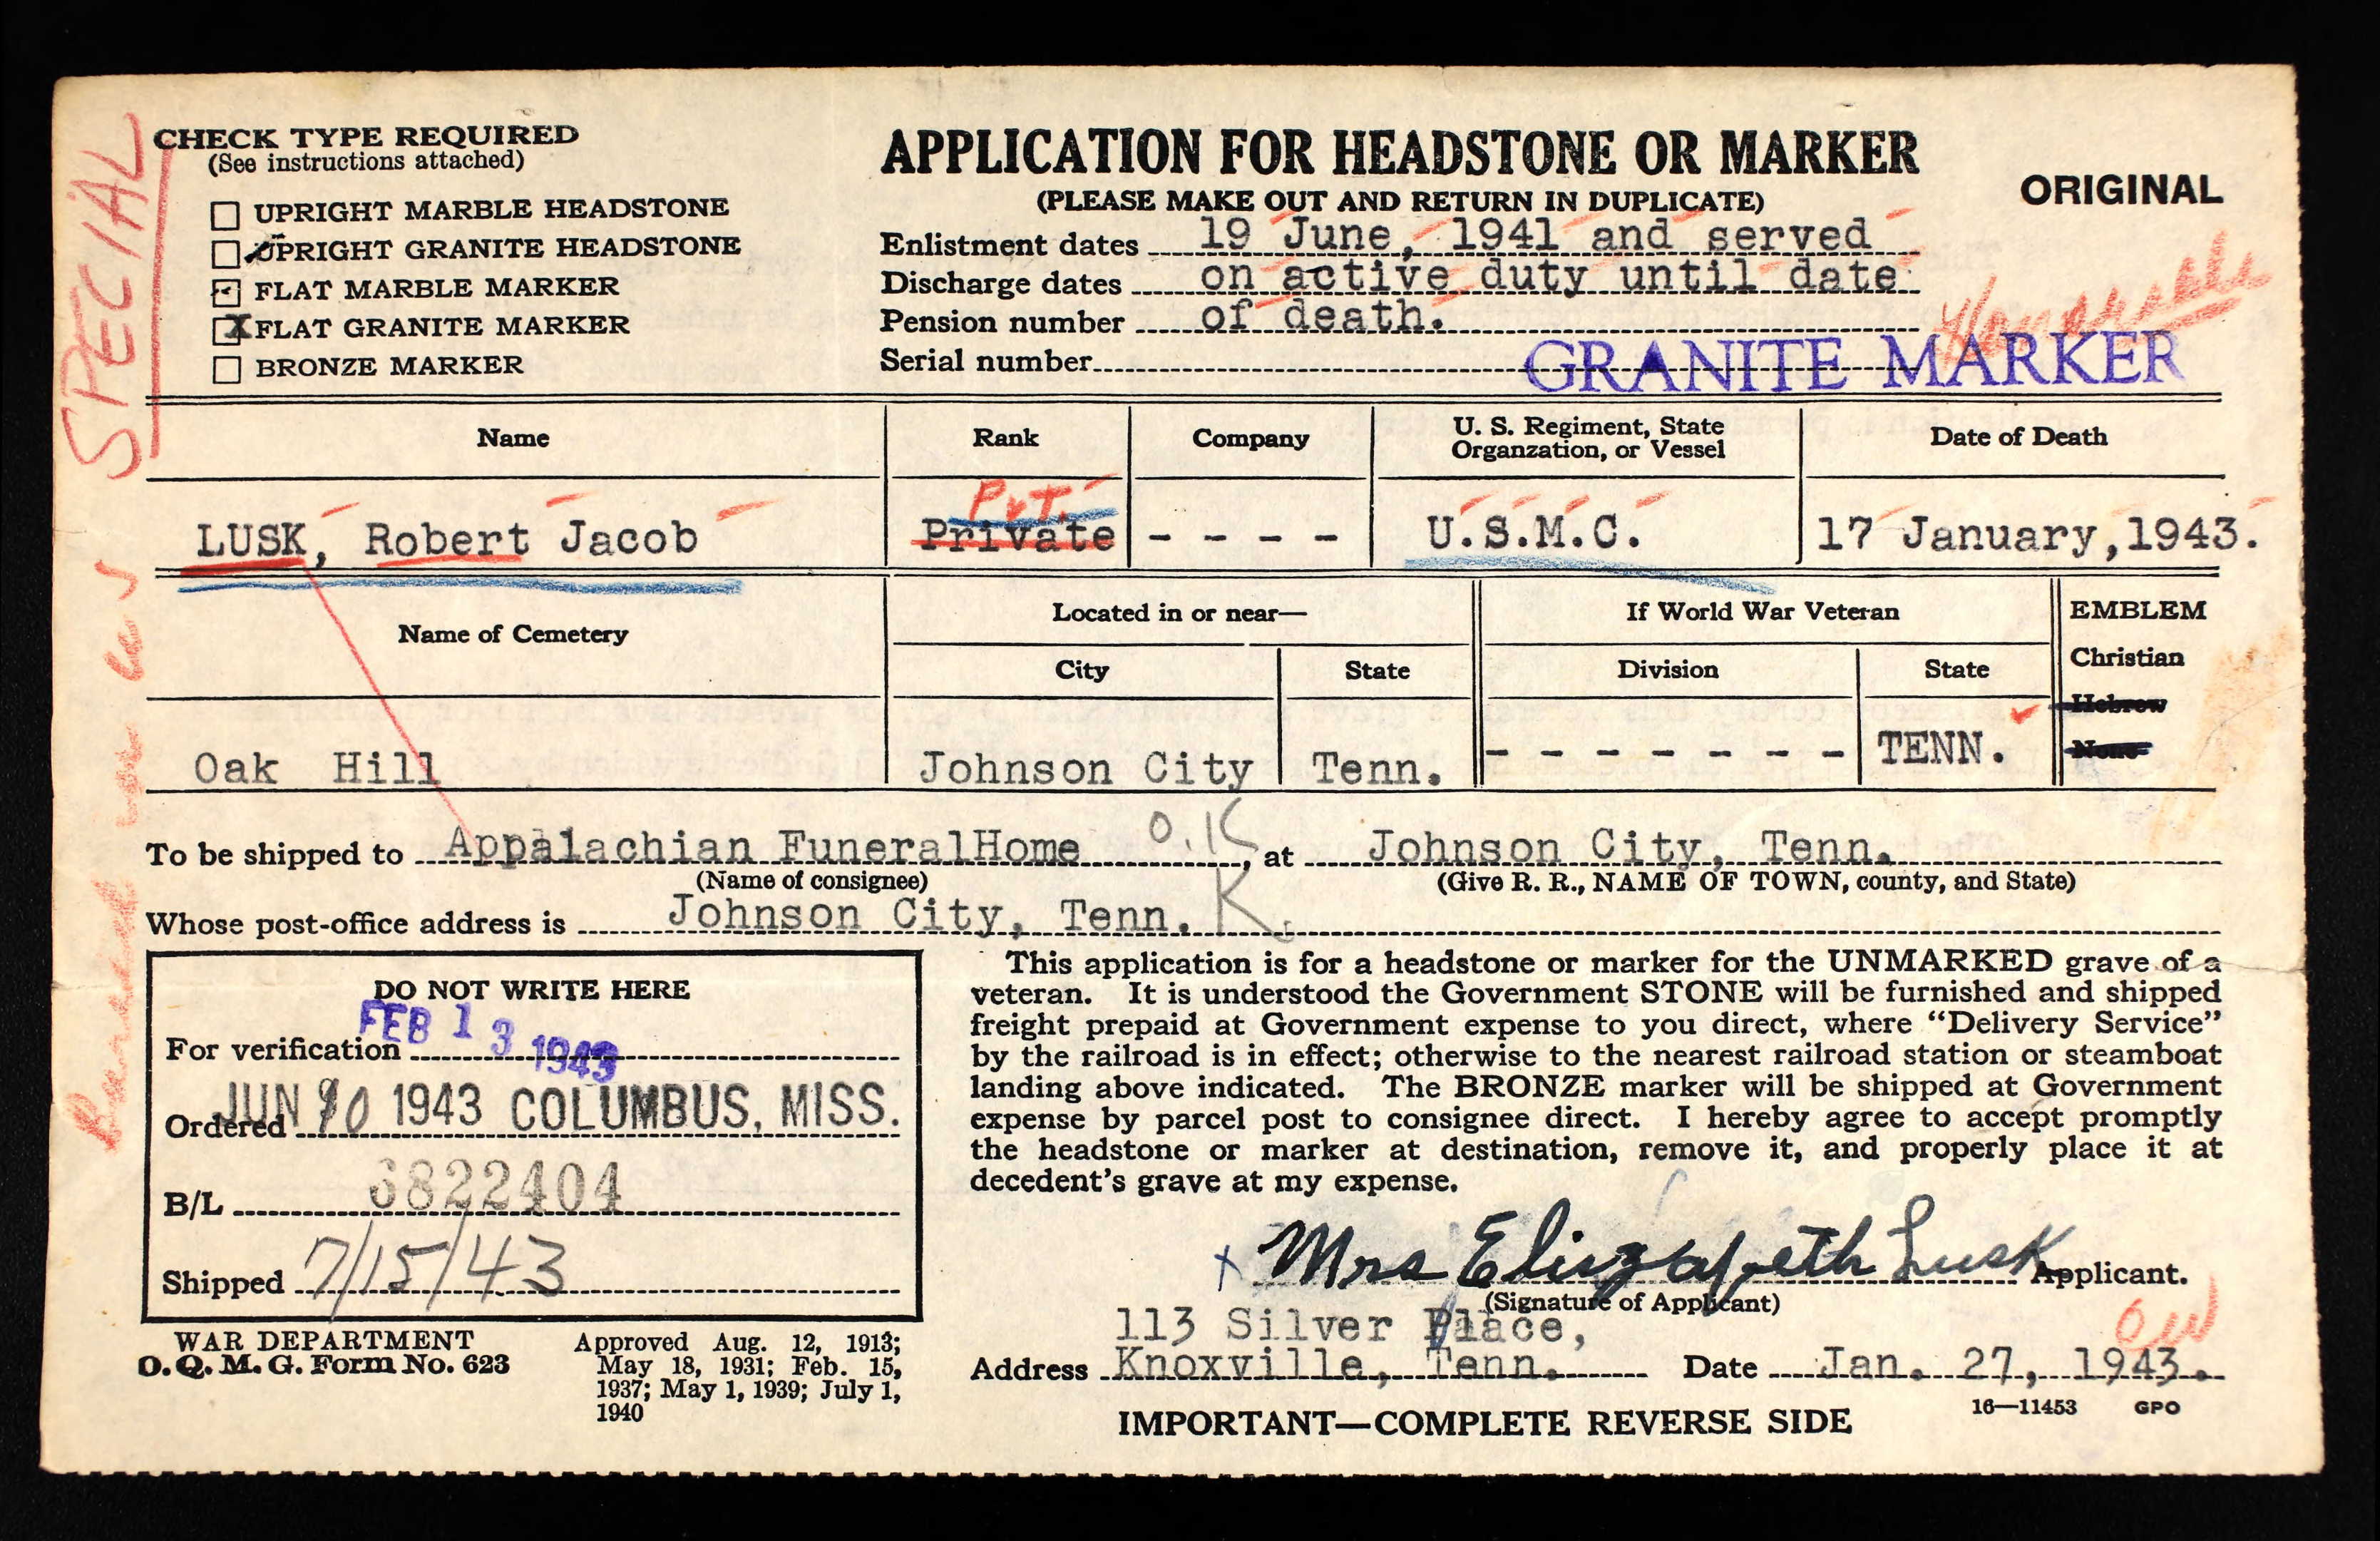Viewport: 2380px width, 1541px height.
Task: Click the purple GRANITE MARKER stamp
Action: (1850, 362)
